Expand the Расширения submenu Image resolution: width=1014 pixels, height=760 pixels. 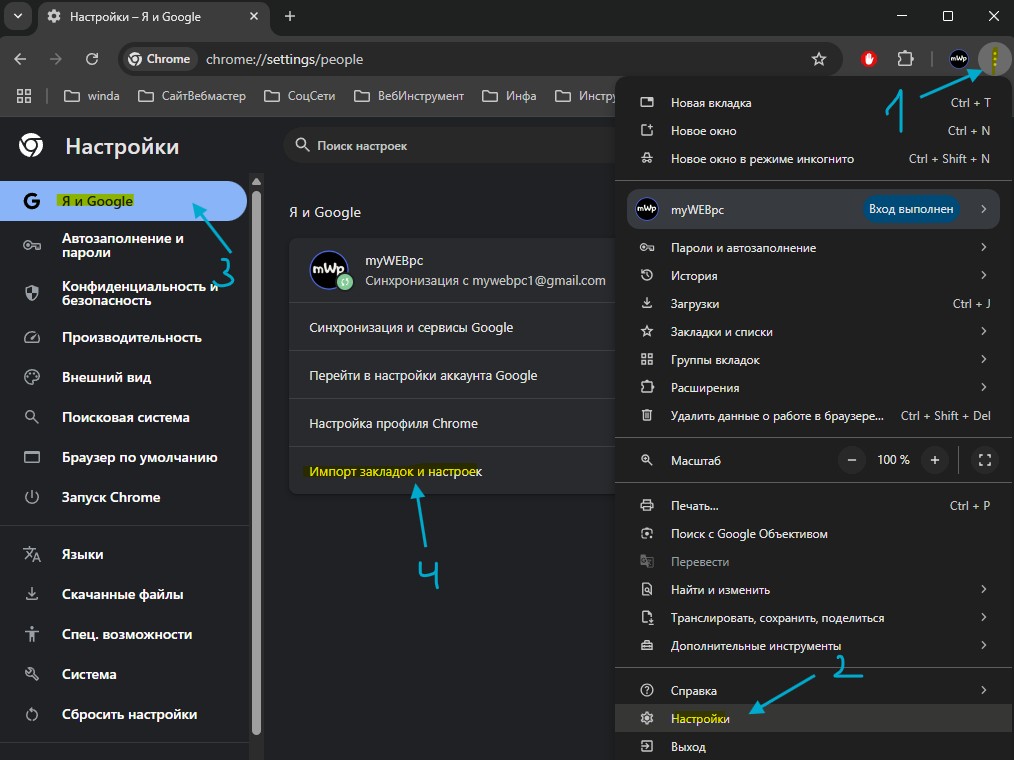814,387
